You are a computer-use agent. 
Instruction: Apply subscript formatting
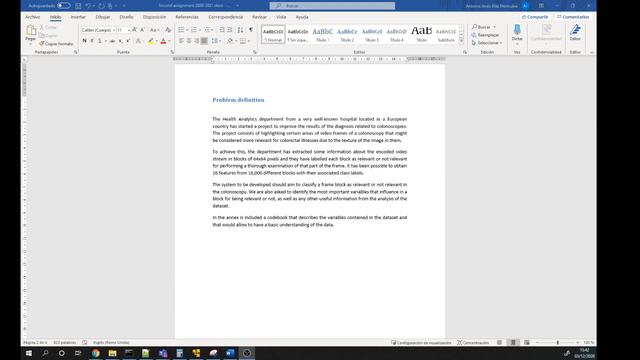click(x=120, y=41)
